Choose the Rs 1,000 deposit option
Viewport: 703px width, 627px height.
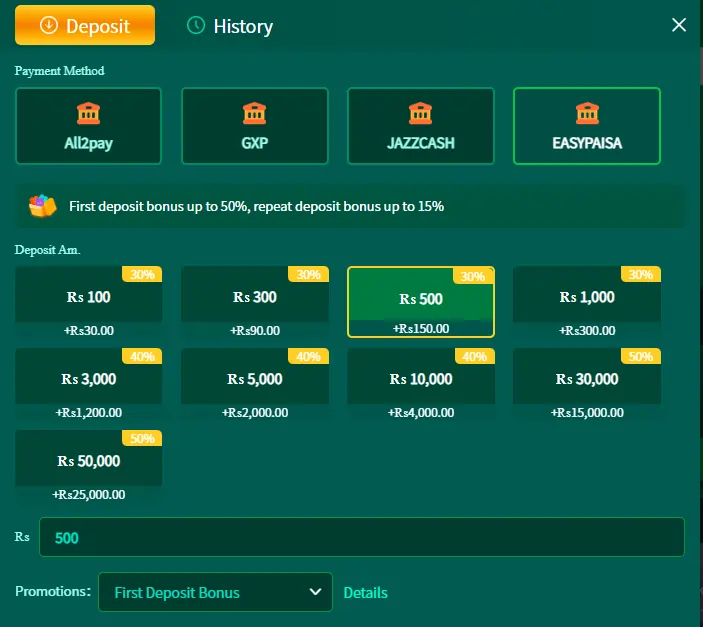click(x=587, y=297)
